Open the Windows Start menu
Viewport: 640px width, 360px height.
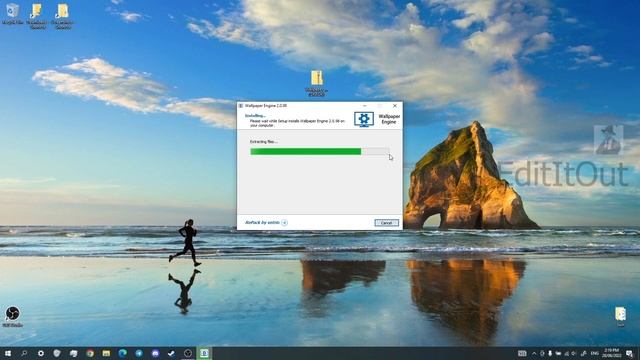click(8, 353)
